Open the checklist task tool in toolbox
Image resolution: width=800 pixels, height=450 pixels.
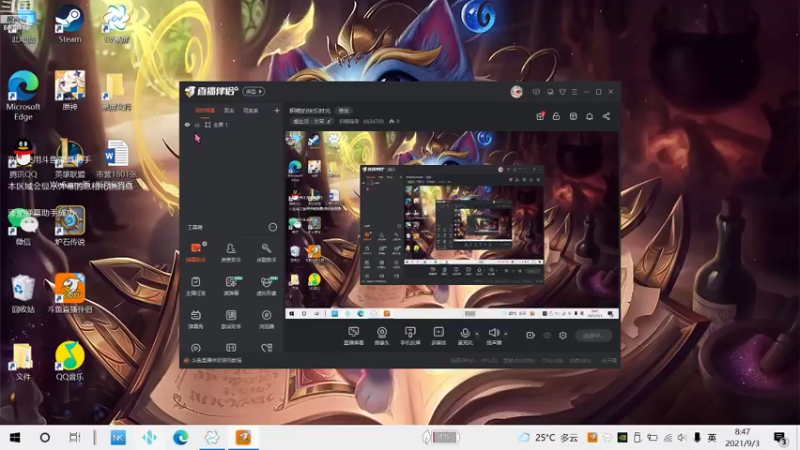click(195, 286)
